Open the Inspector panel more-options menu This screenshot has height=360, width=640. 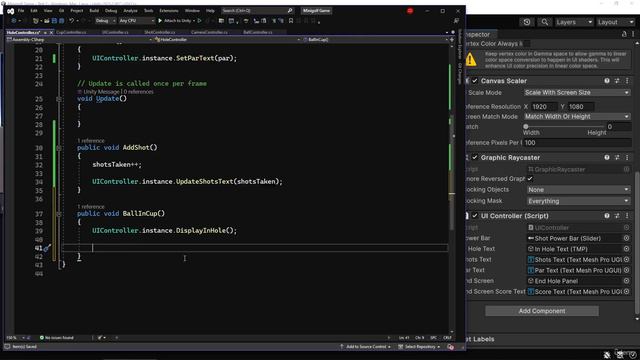(x=633, y=34)
